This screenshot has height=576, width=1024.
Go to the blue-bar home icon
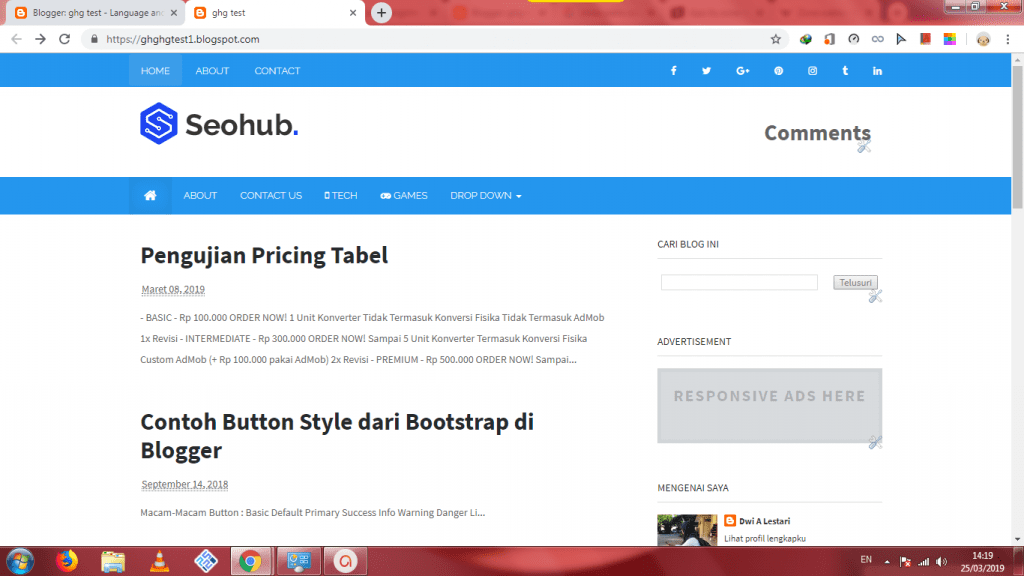point(150,195)
